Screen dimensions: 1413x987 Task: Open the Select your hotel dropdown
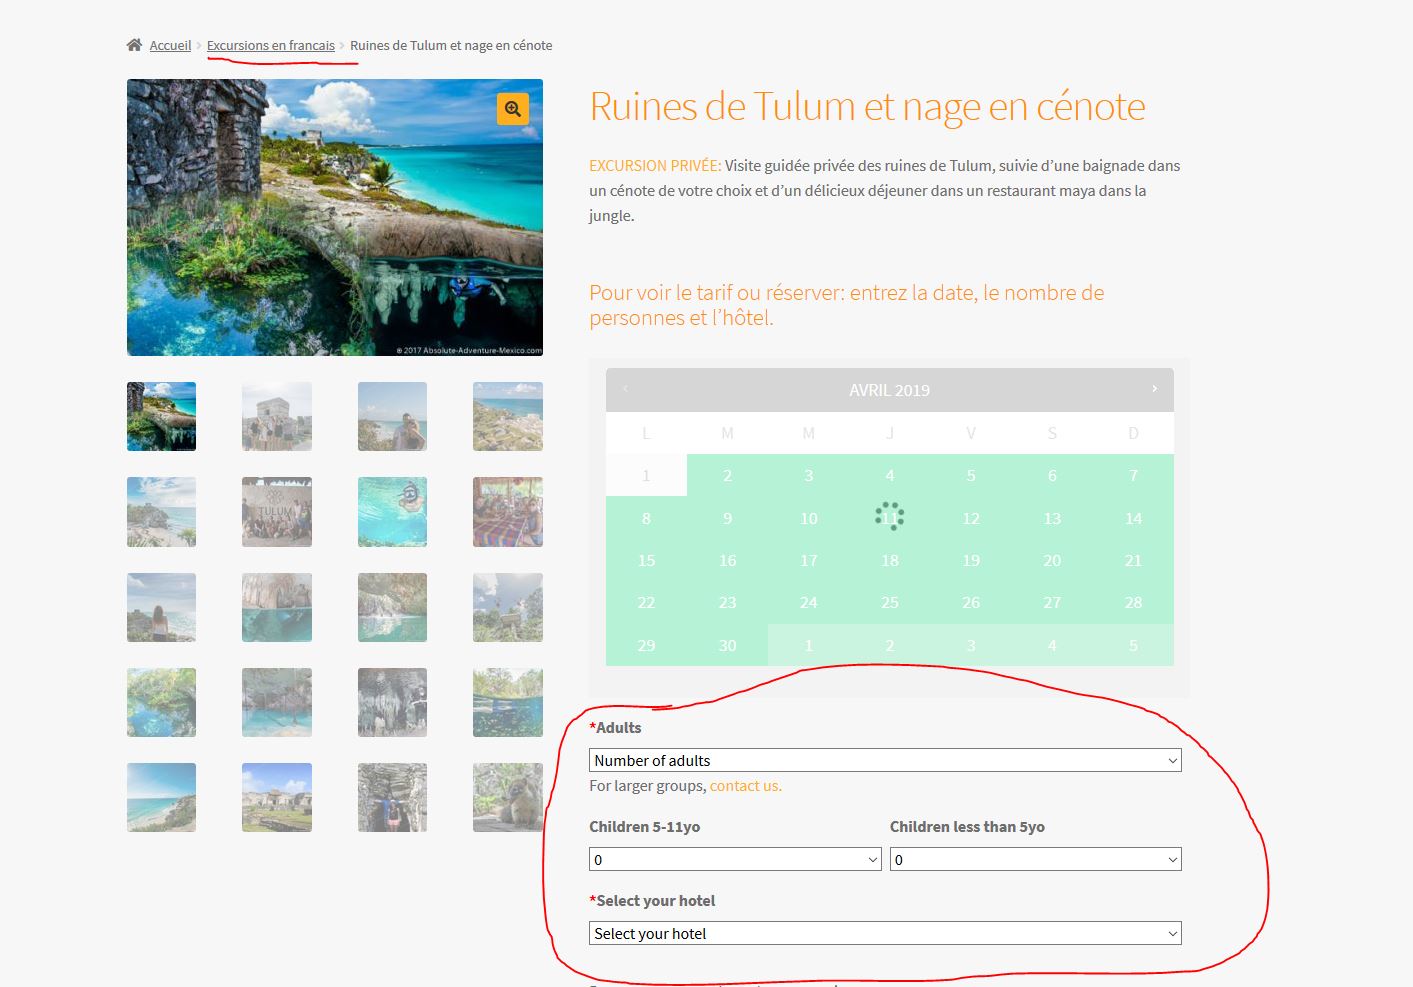point(885,933)
